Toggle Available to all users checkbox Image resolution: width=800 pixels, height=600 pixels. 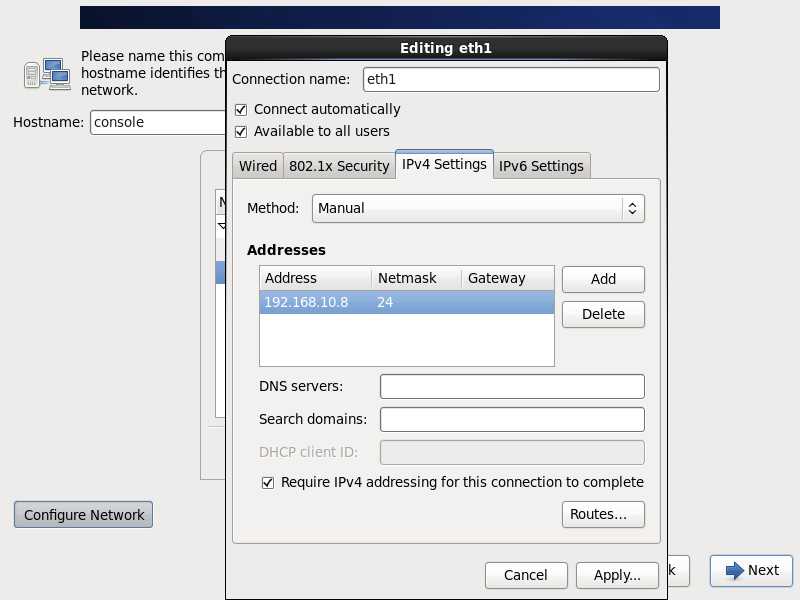[x=241, y=132]
